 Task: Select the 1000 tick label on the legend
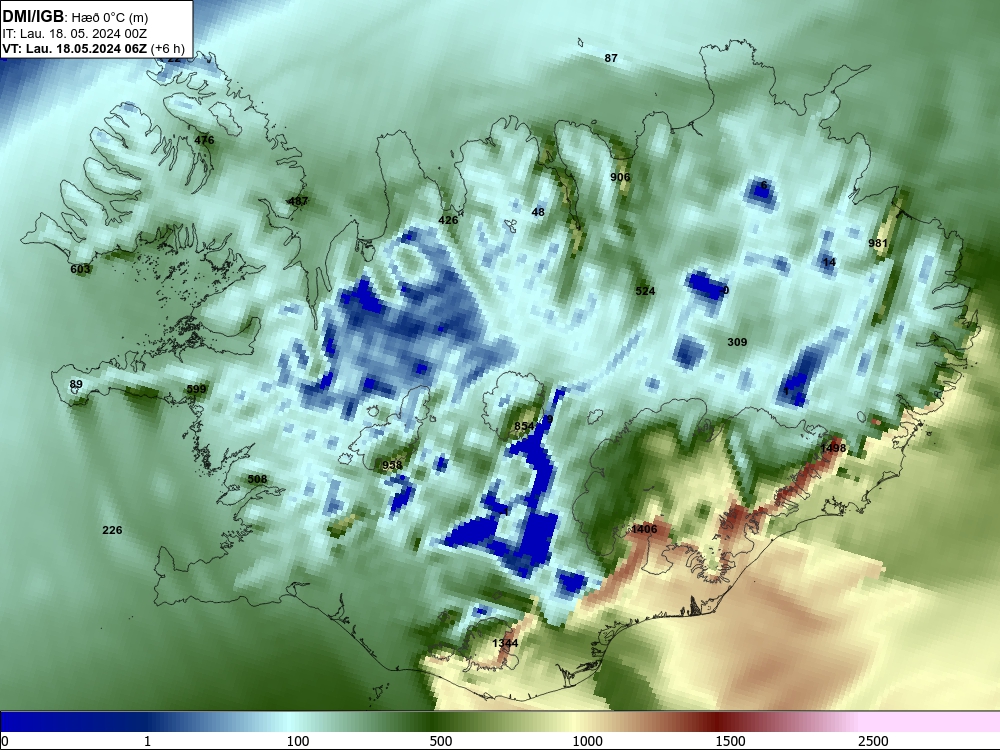tap(587, 741)
